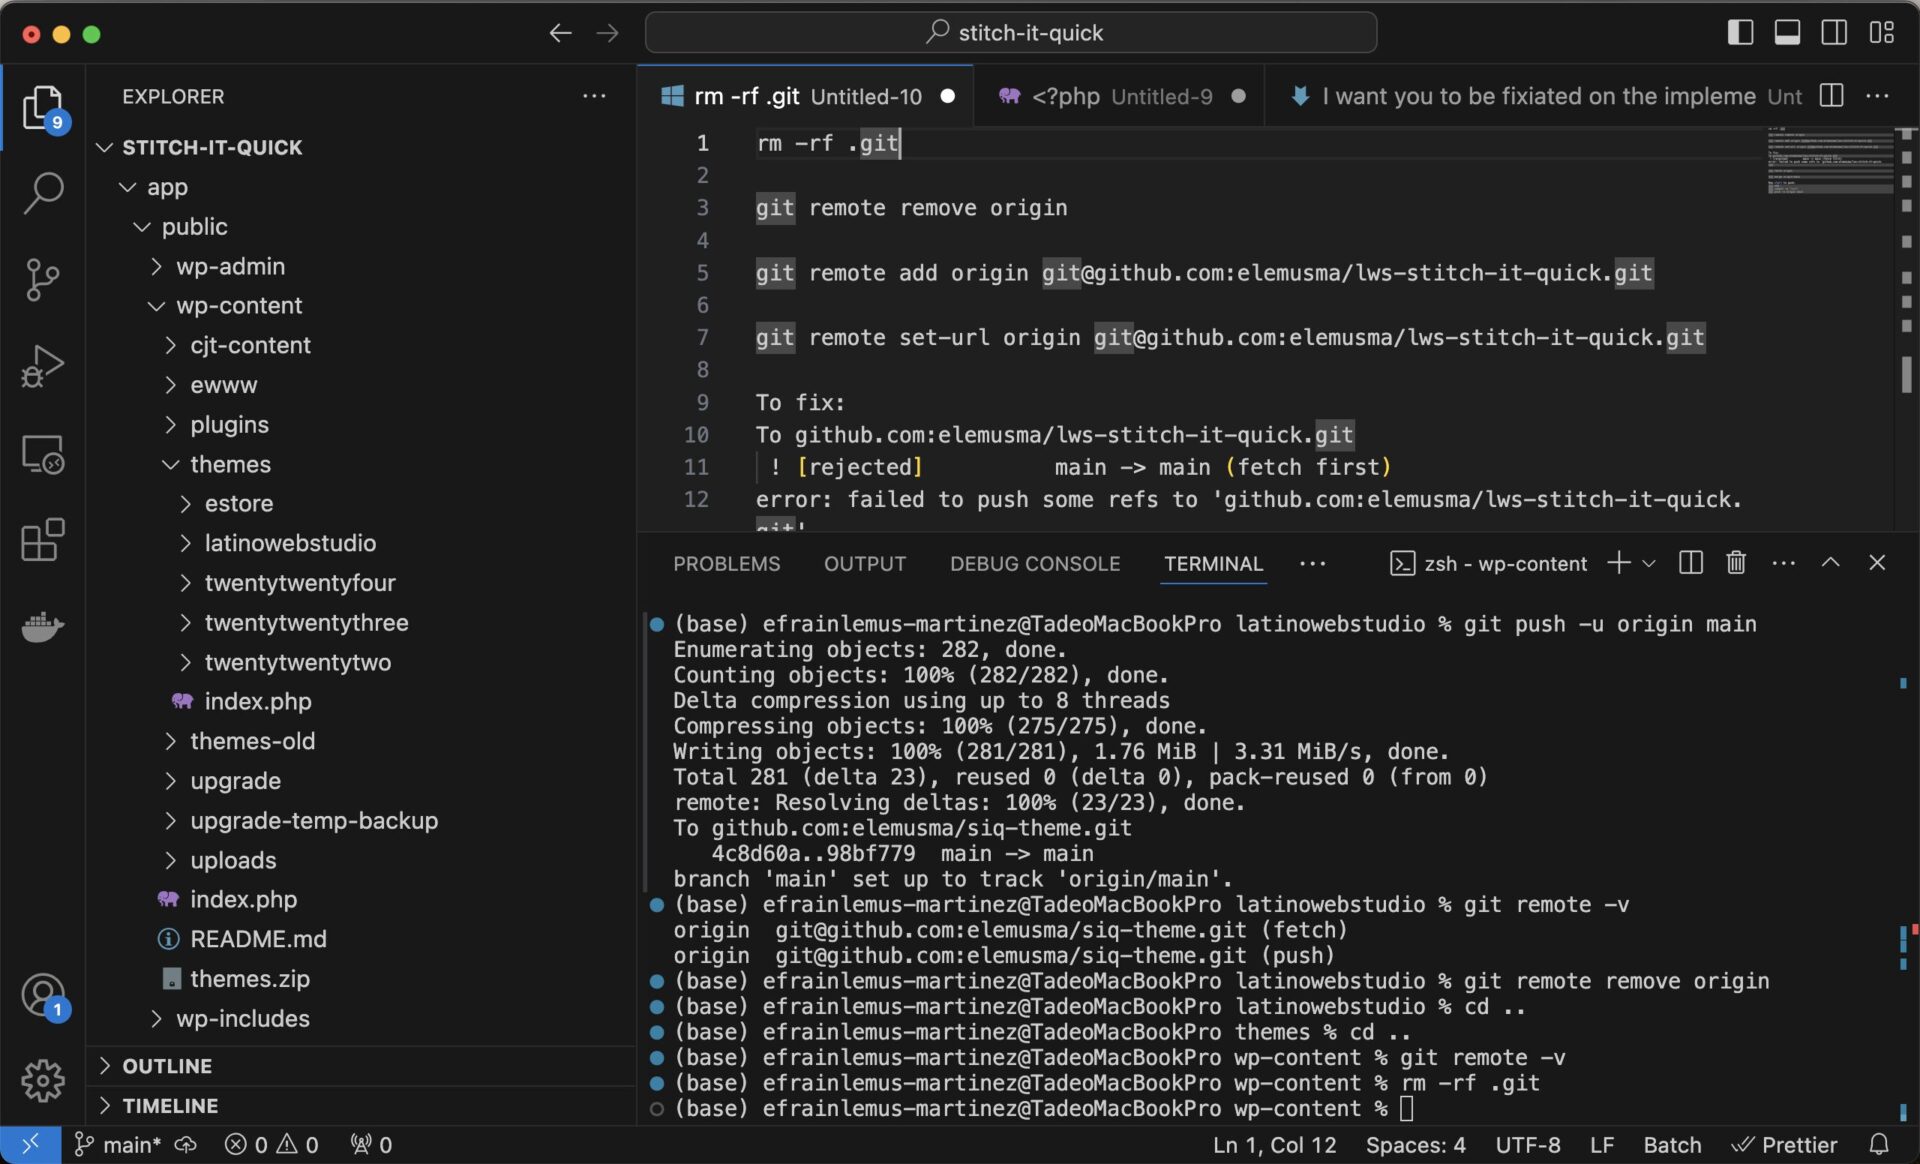Viewport: 1920px width, 1164px height.
Task: Click the editor minimap preview
Action: coord(1829,160)
